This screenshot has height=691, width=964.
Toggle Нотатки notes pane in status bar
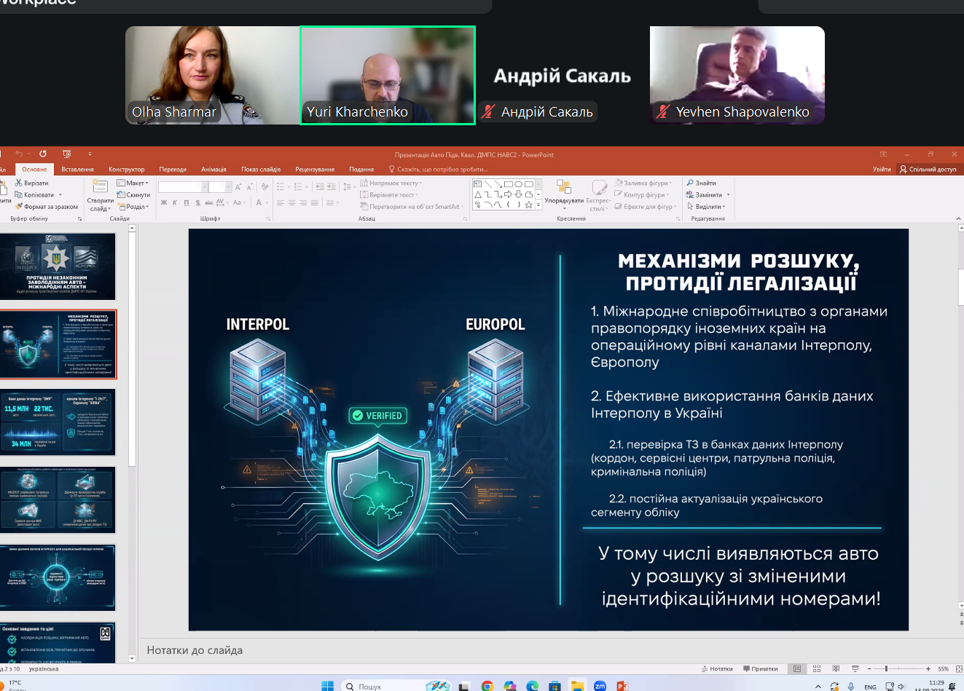717,668
